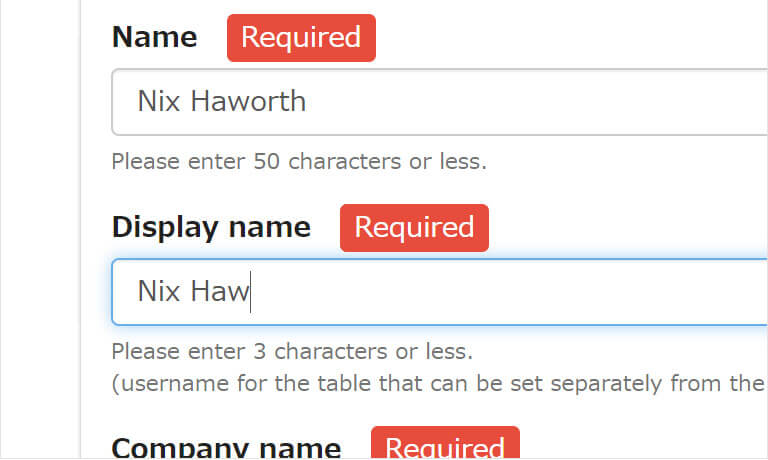
Task: Click the 50 characters or less hint
Action: [299, 161]
